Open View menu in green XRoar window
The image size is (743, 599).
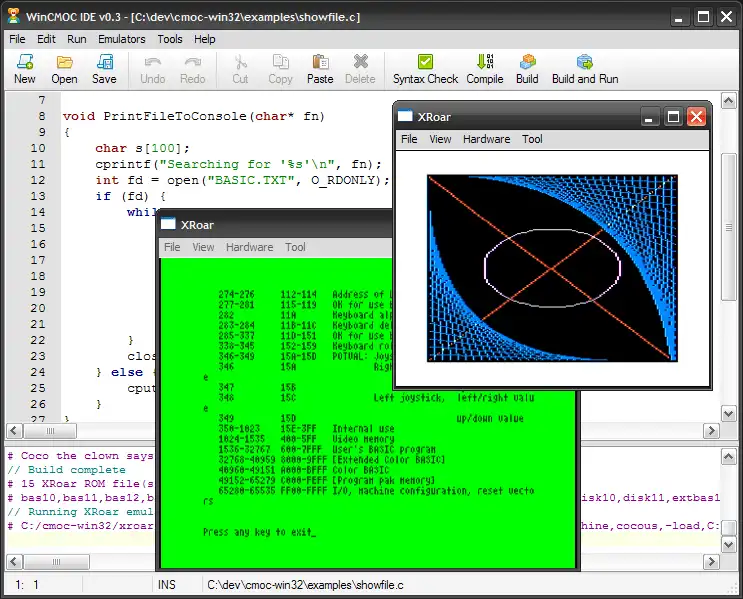203,247
